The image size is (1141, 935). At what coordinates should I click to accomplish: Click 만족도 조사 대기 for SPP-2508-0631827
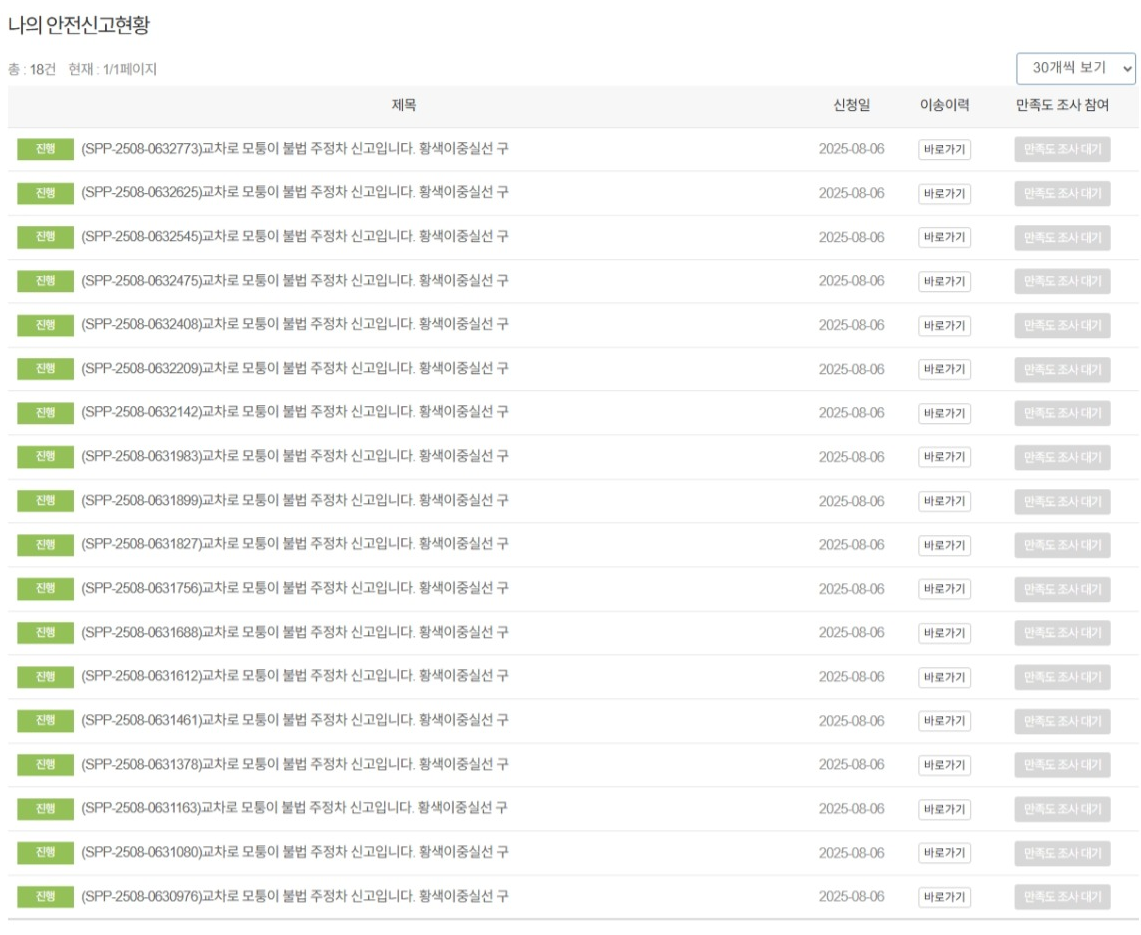point(1061,545)
